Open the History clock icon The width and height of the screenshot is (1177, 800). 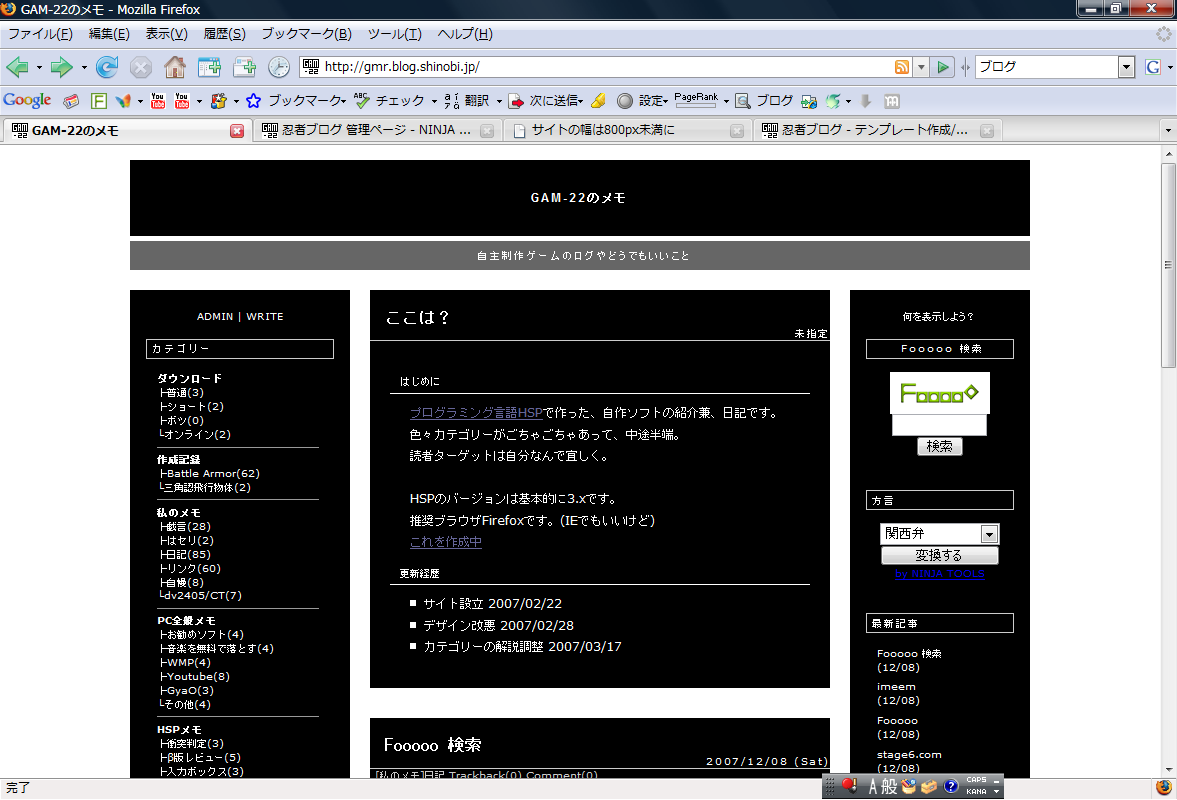coord(278,67)
